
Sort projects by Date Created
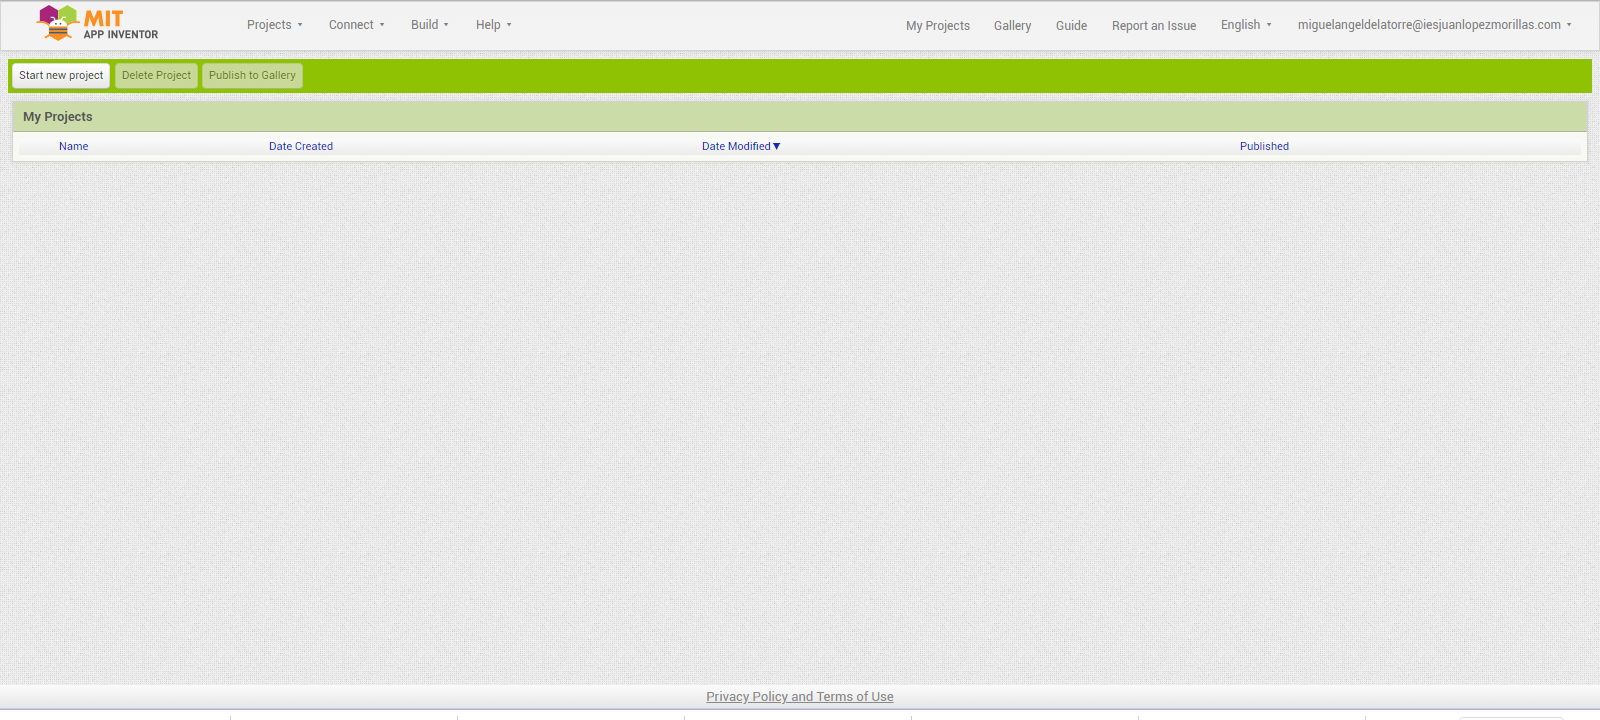(300, 146)
